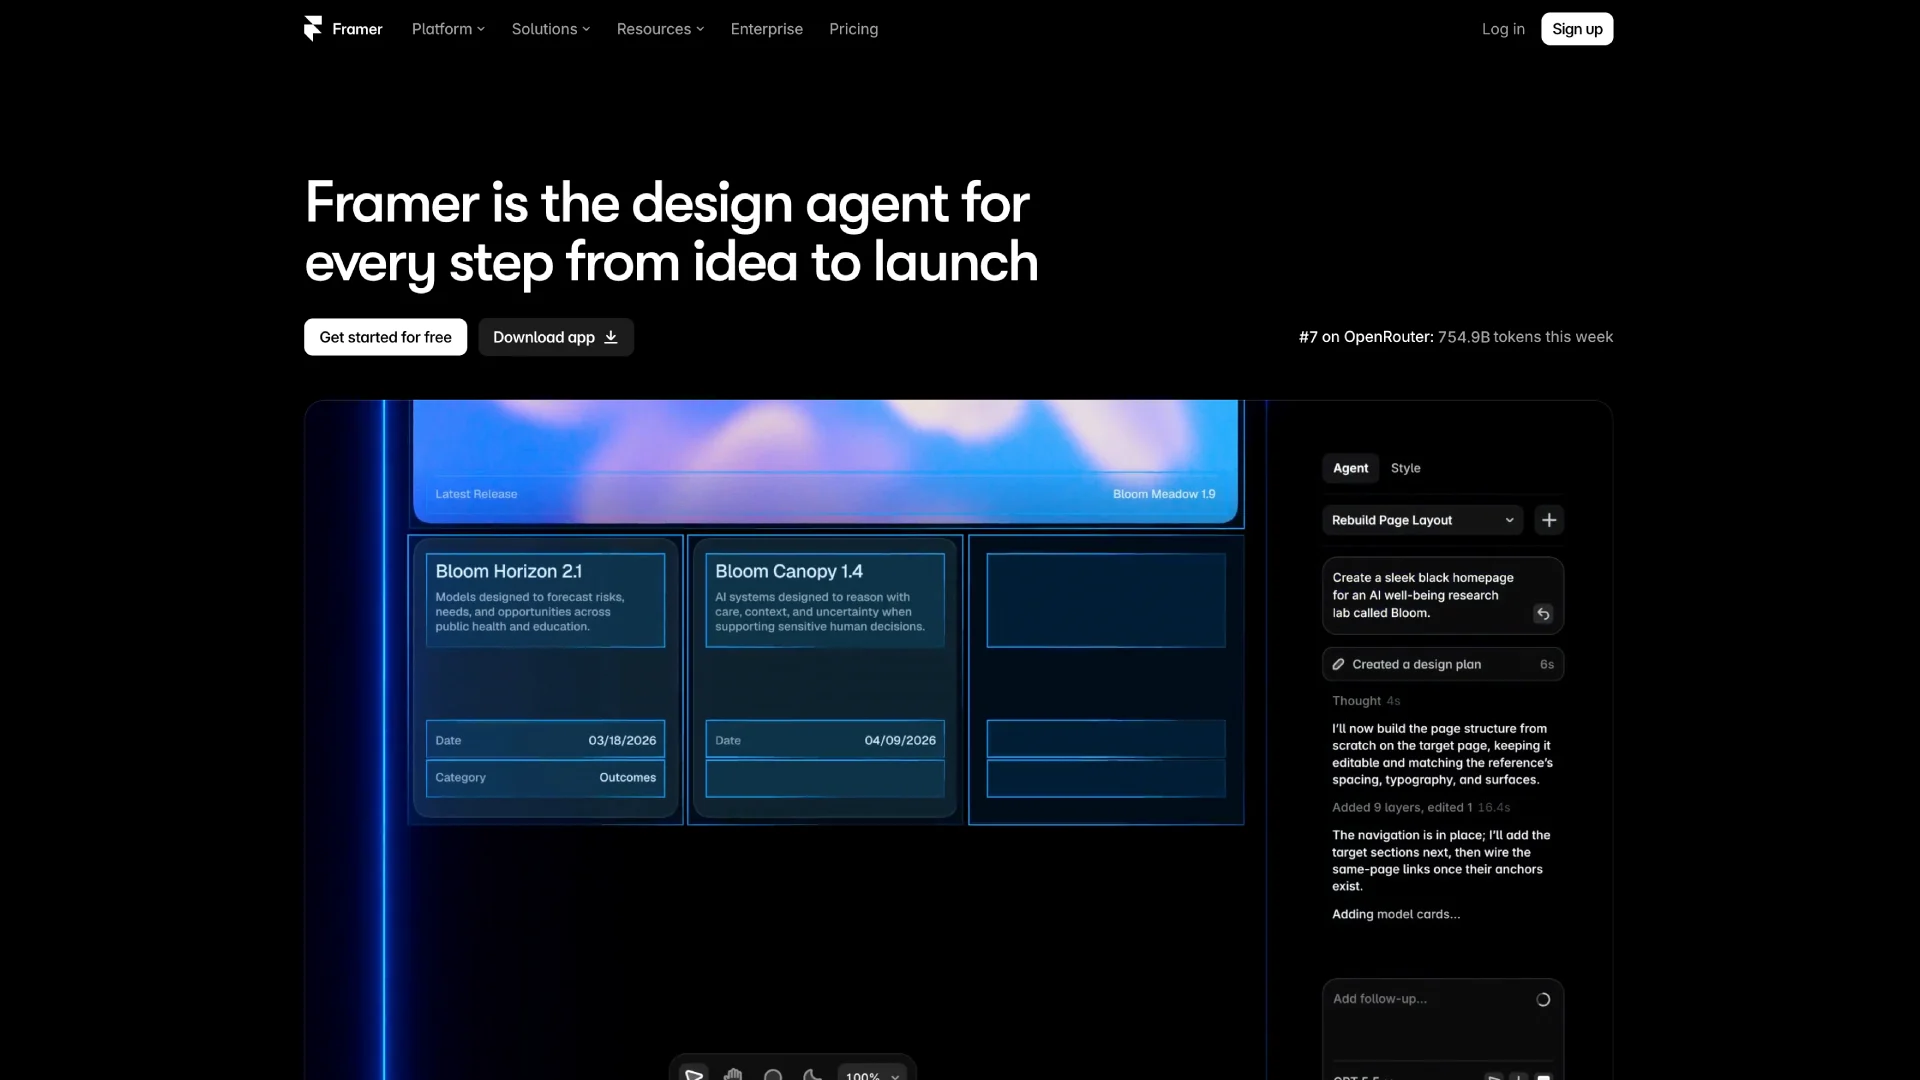This screenshot has height=1080, width=1920.
Task: Click the Bloom Horizon 2.1 description text
Action: 530,612
